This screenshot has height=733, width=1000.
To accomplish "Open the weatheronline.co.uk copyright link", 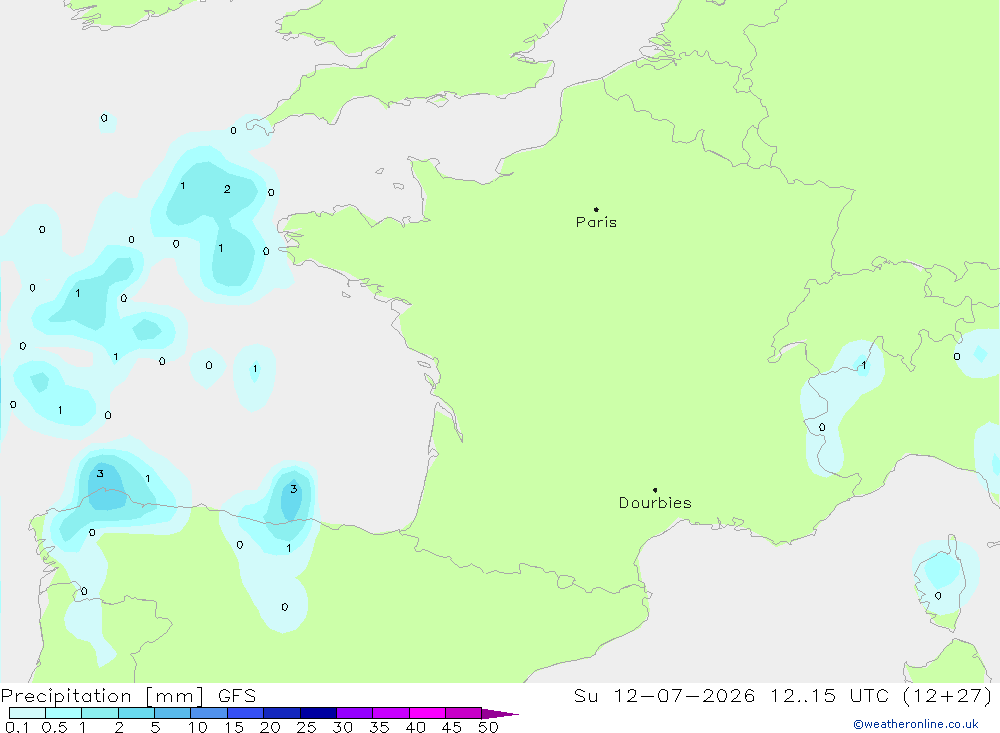I will [x=916, y=724].
